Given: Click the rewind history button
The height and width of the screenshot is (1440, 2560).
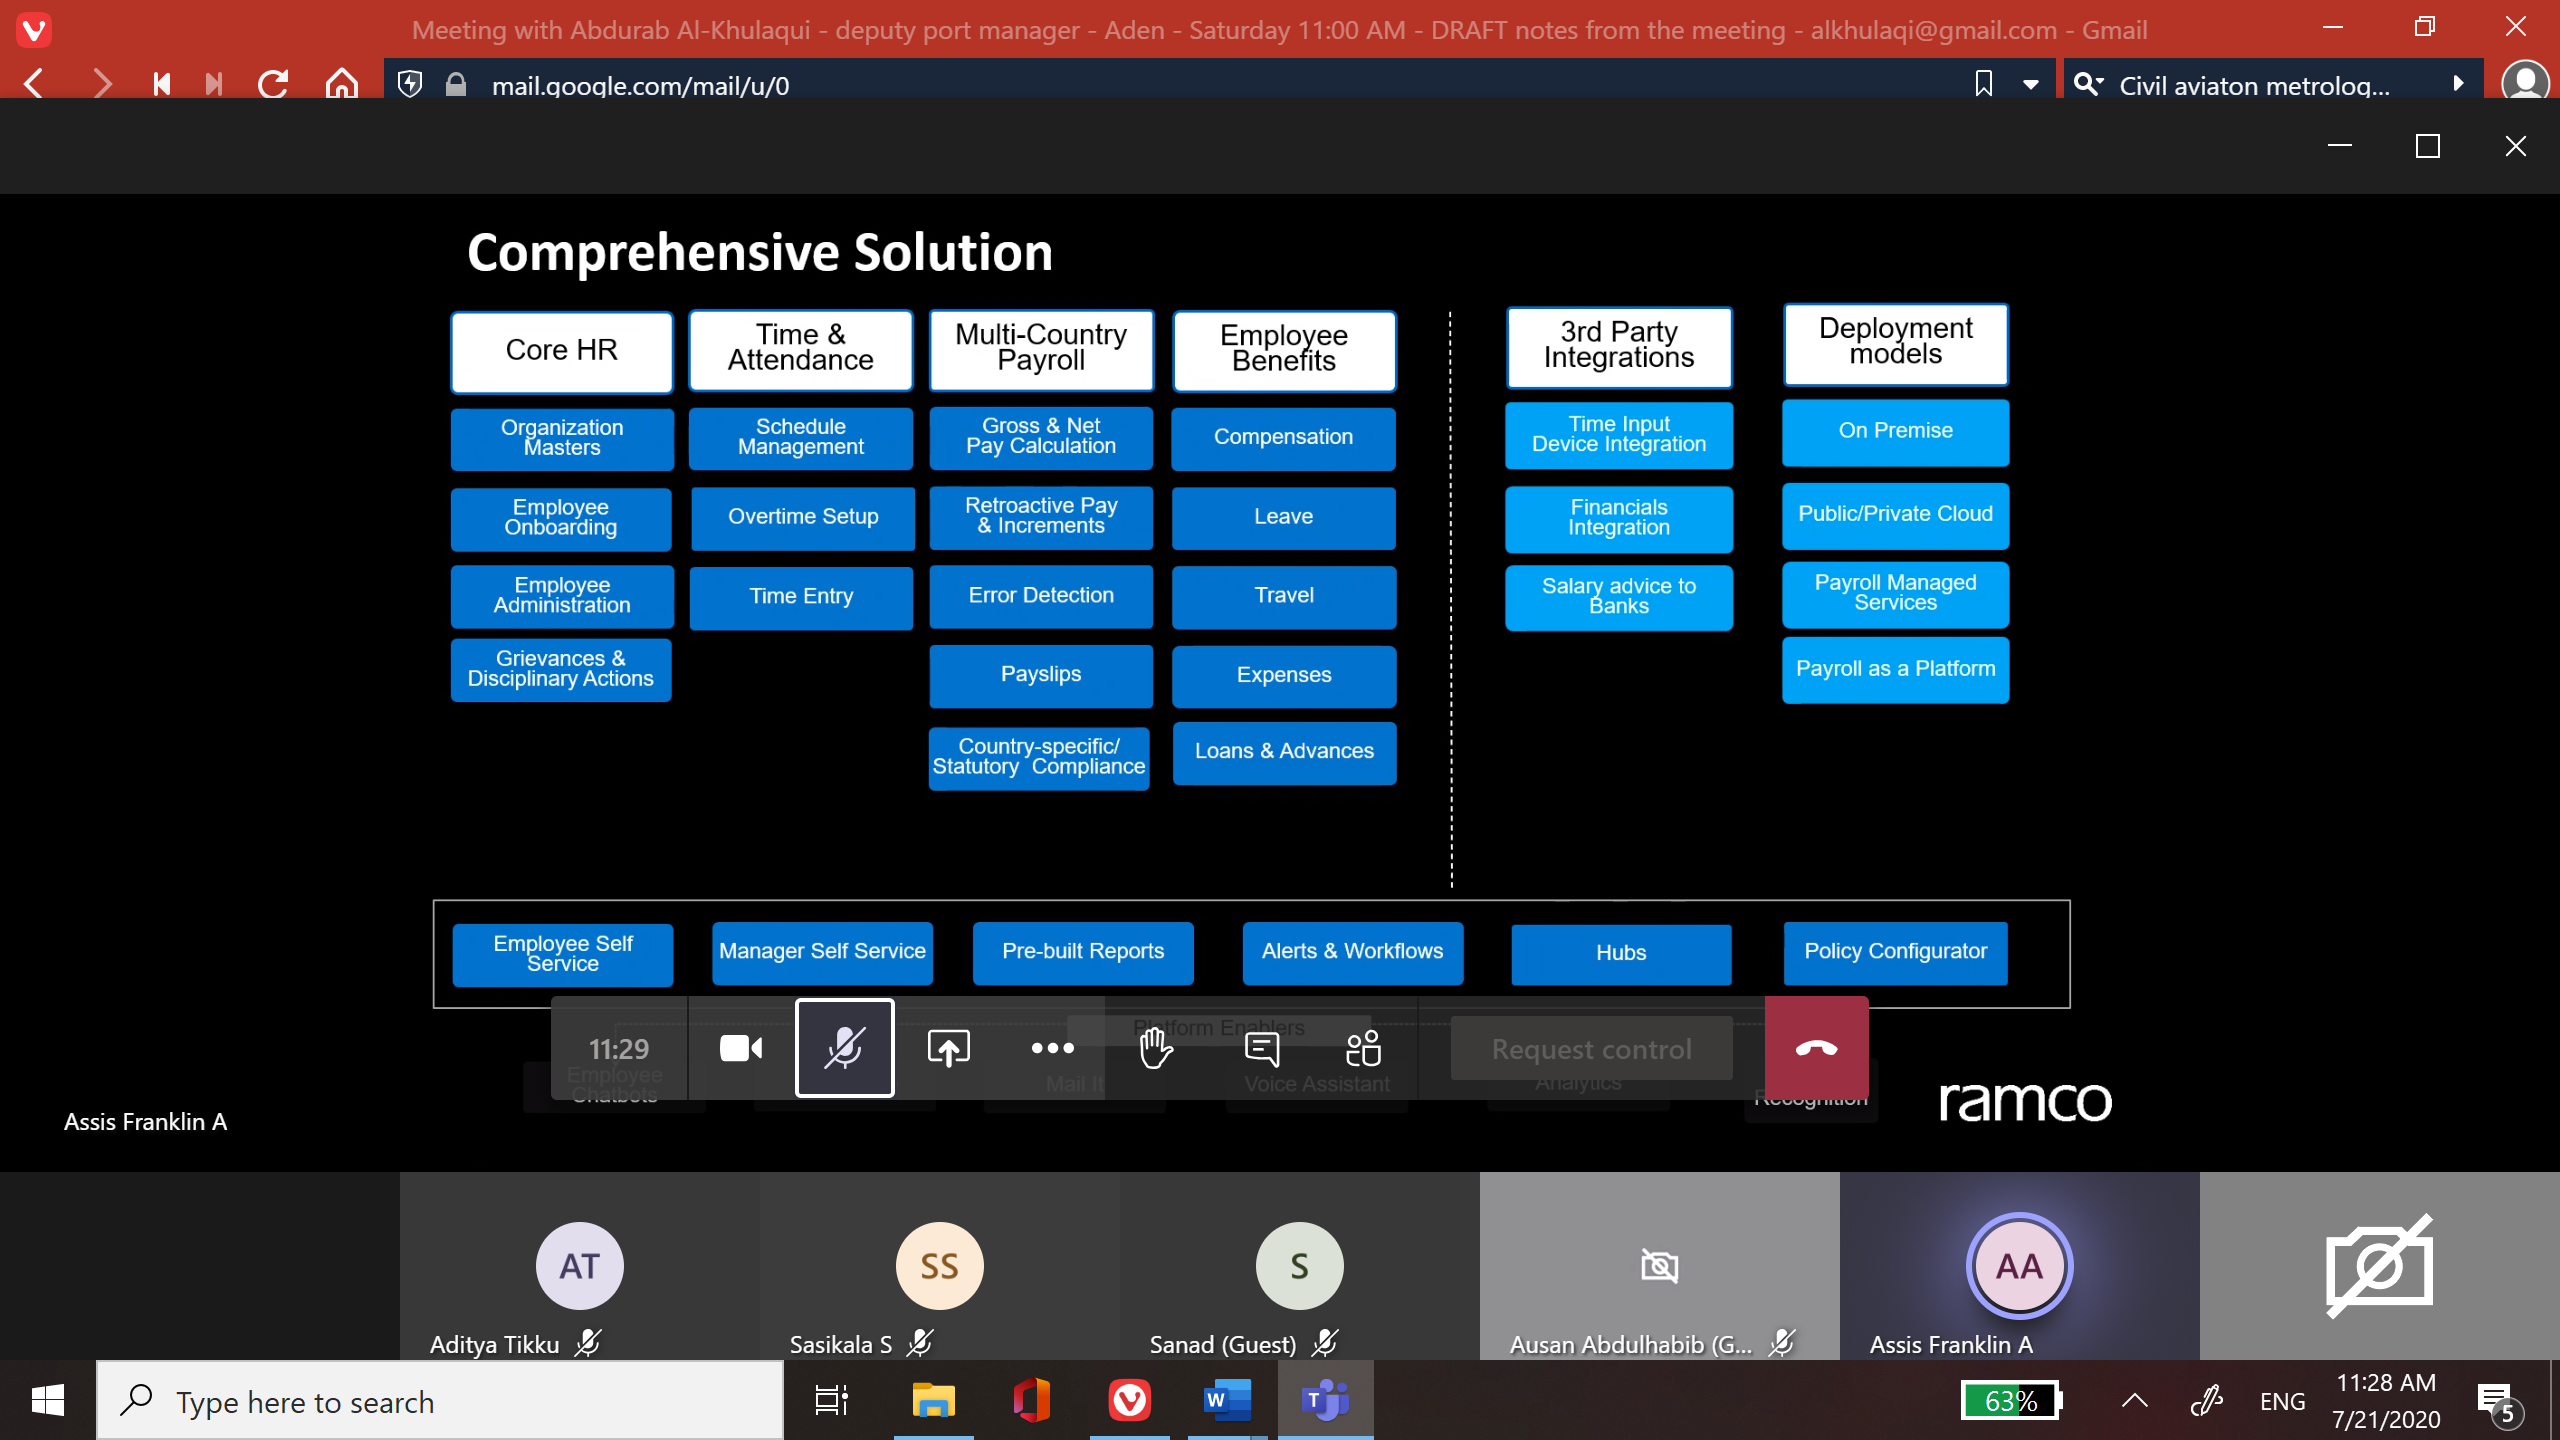Looking at the screenshot, I should coord(161,84).
